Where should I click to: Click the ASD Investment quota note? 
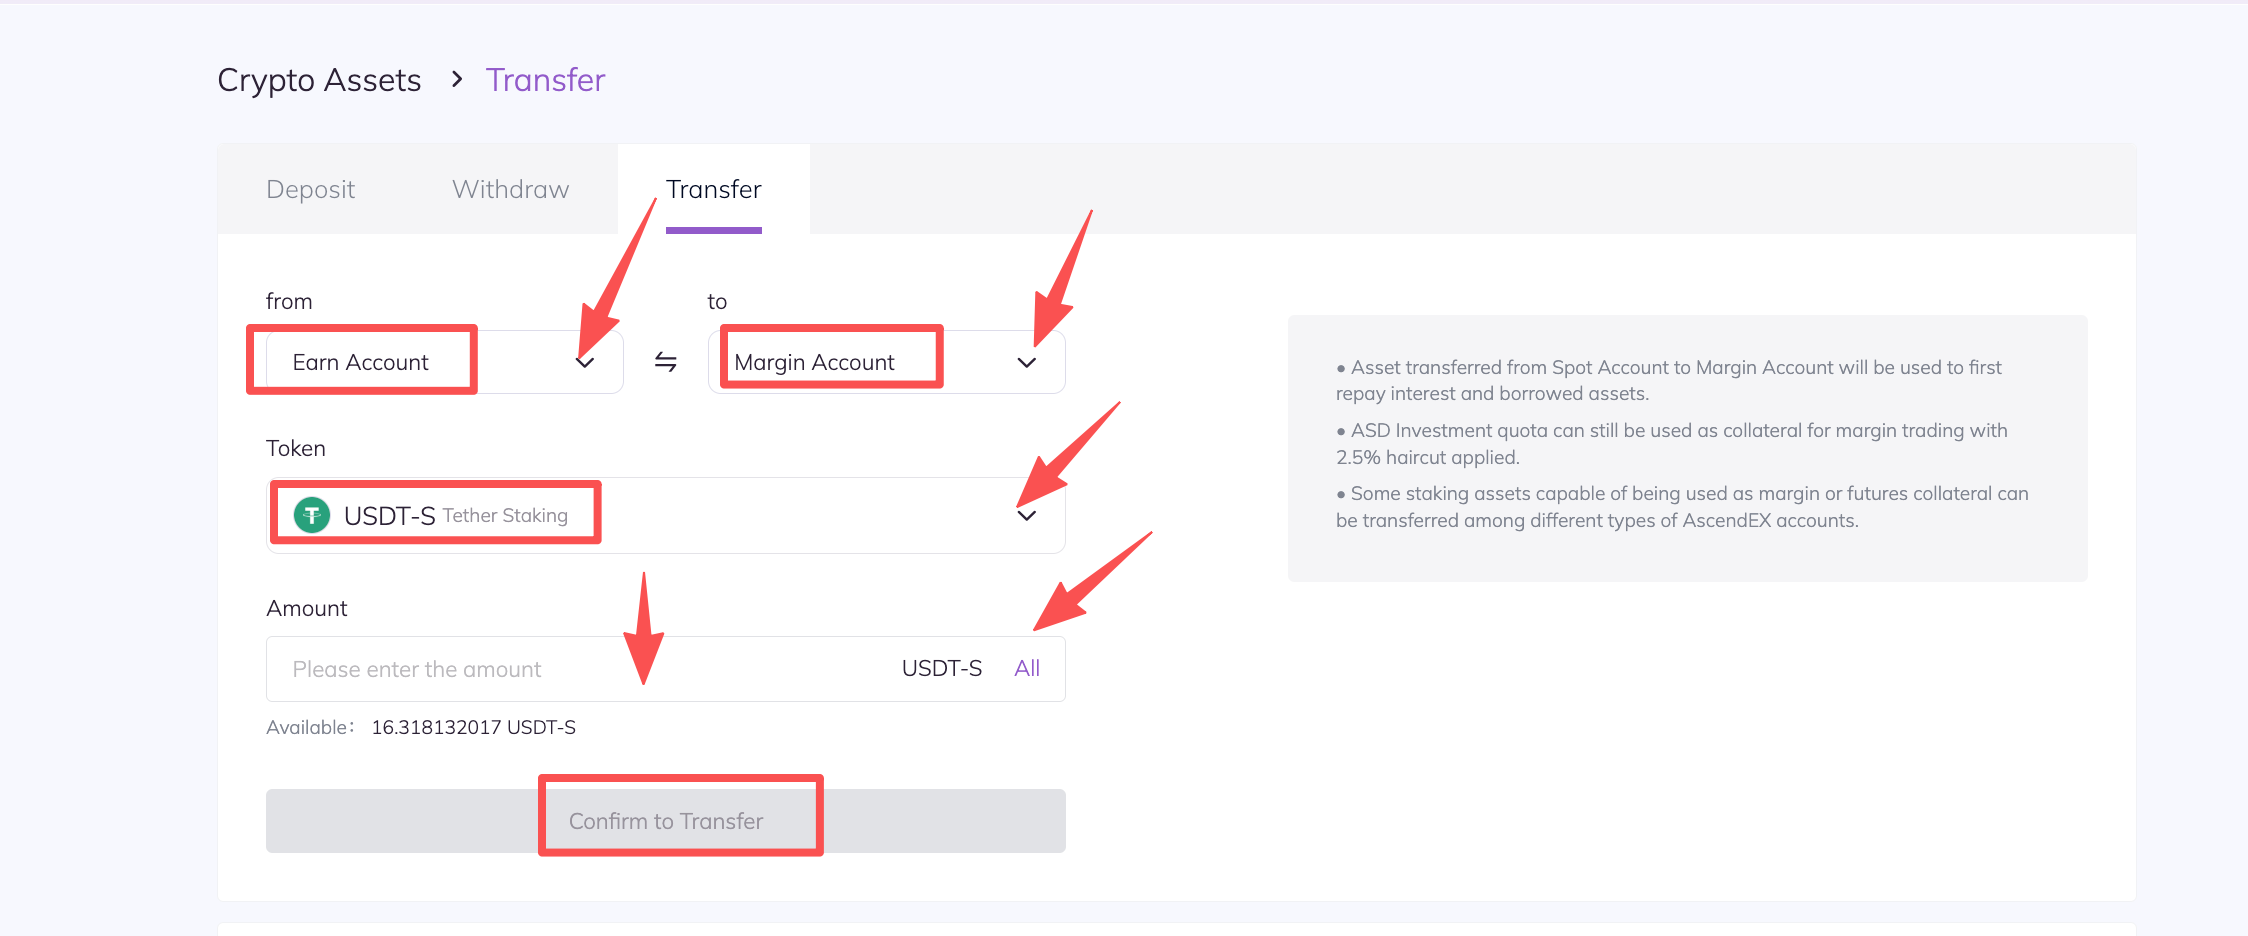(x=1671, y=443)
